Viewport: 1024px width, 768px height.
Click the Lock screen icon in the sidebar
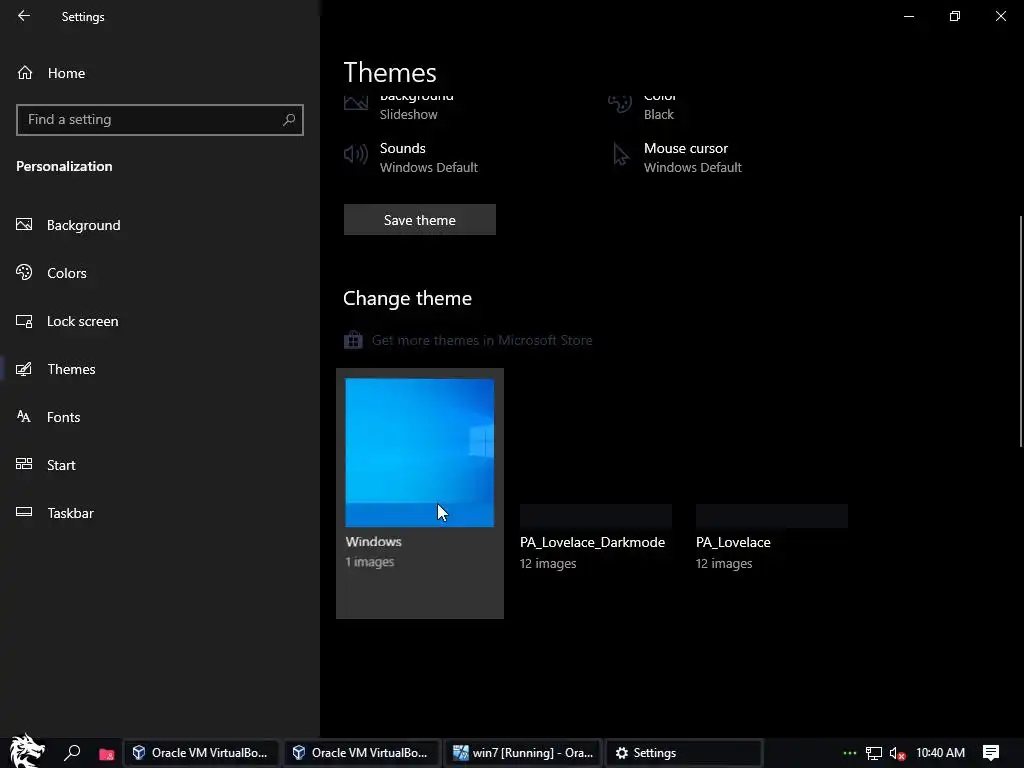24,321
